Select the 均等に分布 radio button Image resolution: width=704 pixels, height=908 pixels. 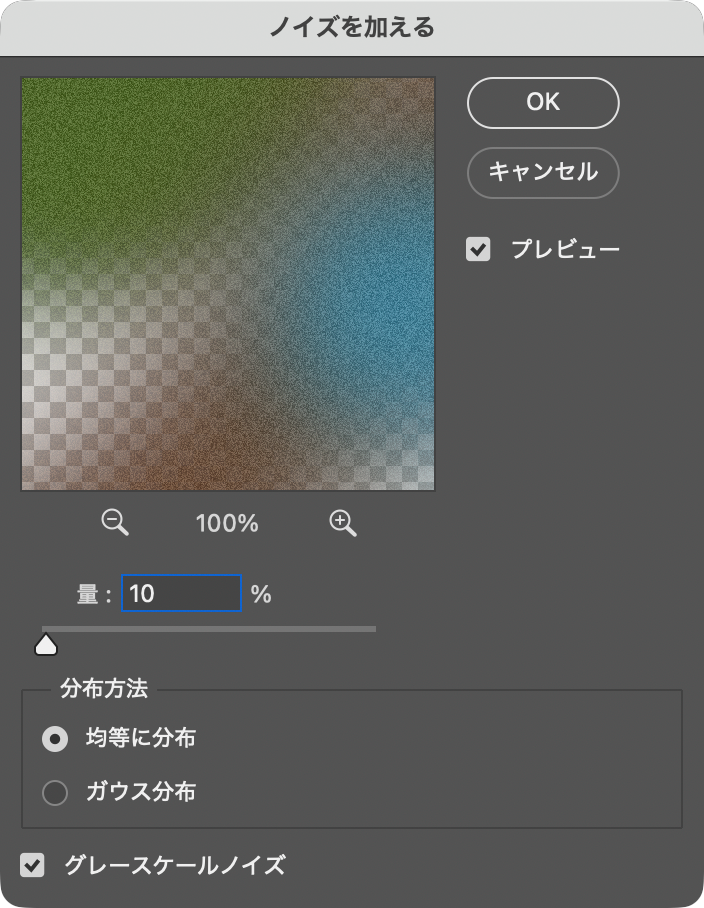click(x=55, y=739)
